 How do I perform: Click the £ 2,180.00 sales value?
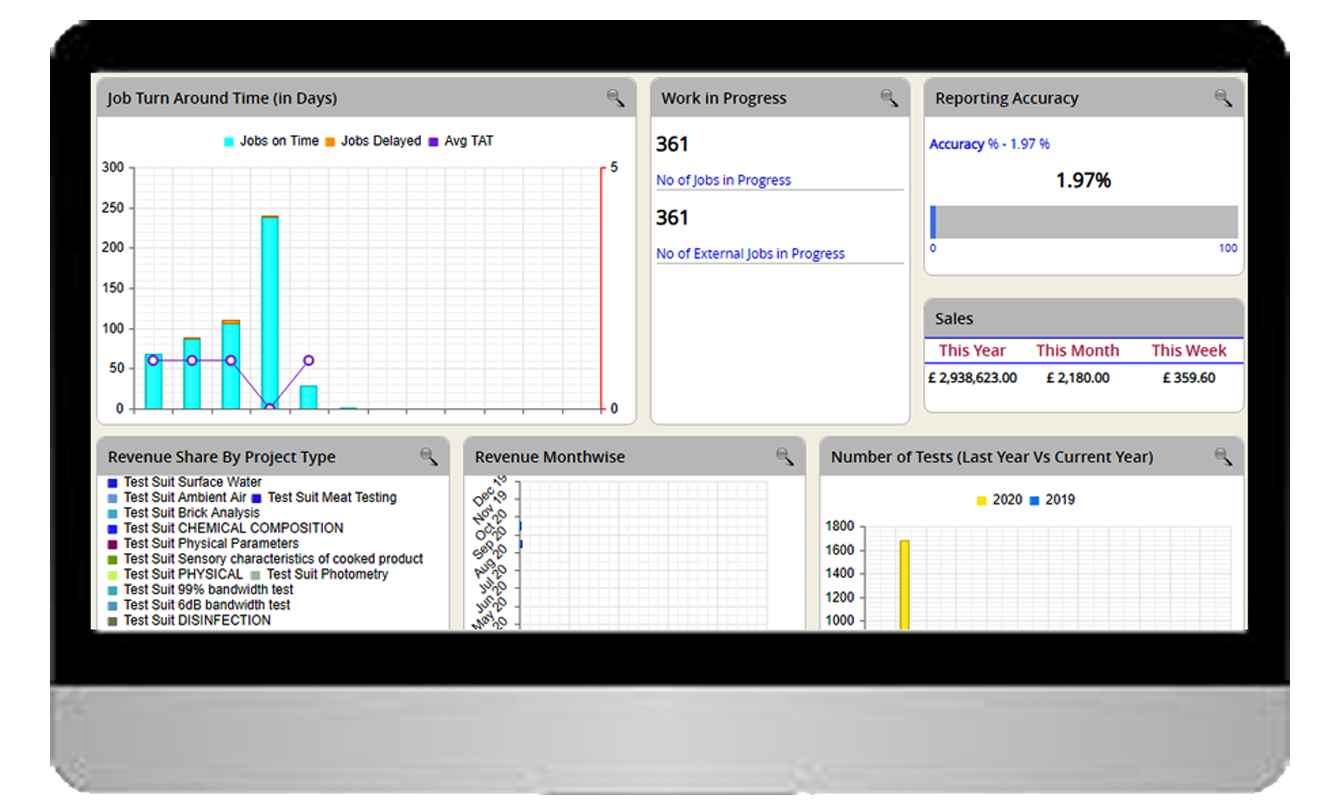[x=1077, y=378]
